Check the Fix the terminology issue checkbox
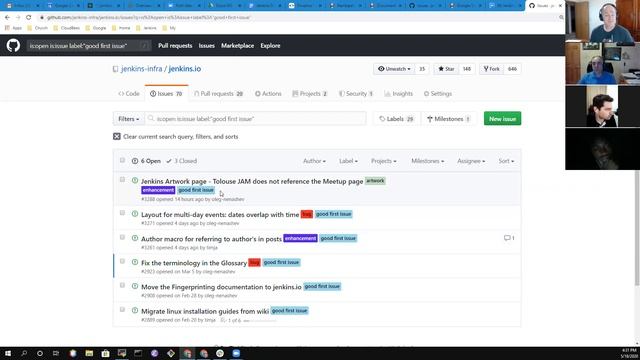This screenshot has height=360, width=640. click(122, 261)
